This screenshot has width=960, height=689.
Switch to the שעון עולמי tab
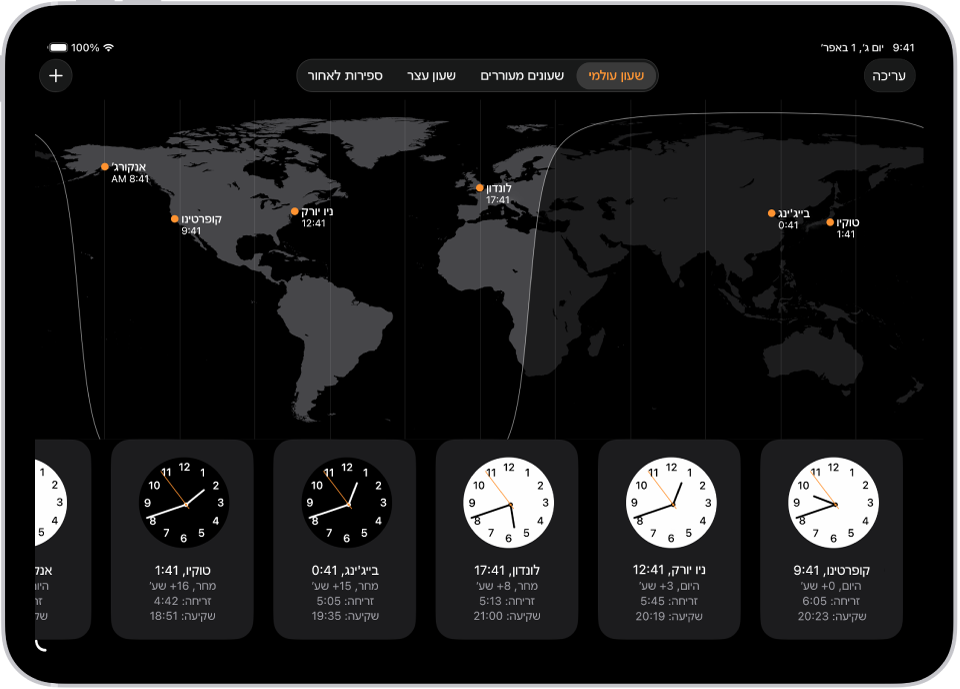click(616, 75)
